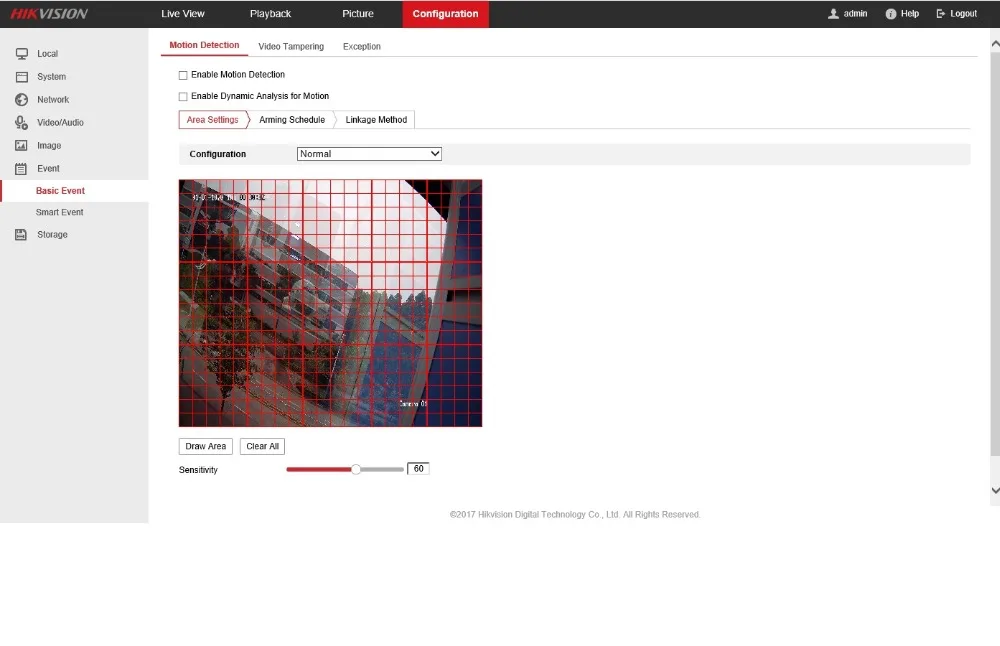Image resolution: width=1000 pixels, height=646 pixels.
Task: Select the Area Settings step tab
Action: [x=213, y=120]
